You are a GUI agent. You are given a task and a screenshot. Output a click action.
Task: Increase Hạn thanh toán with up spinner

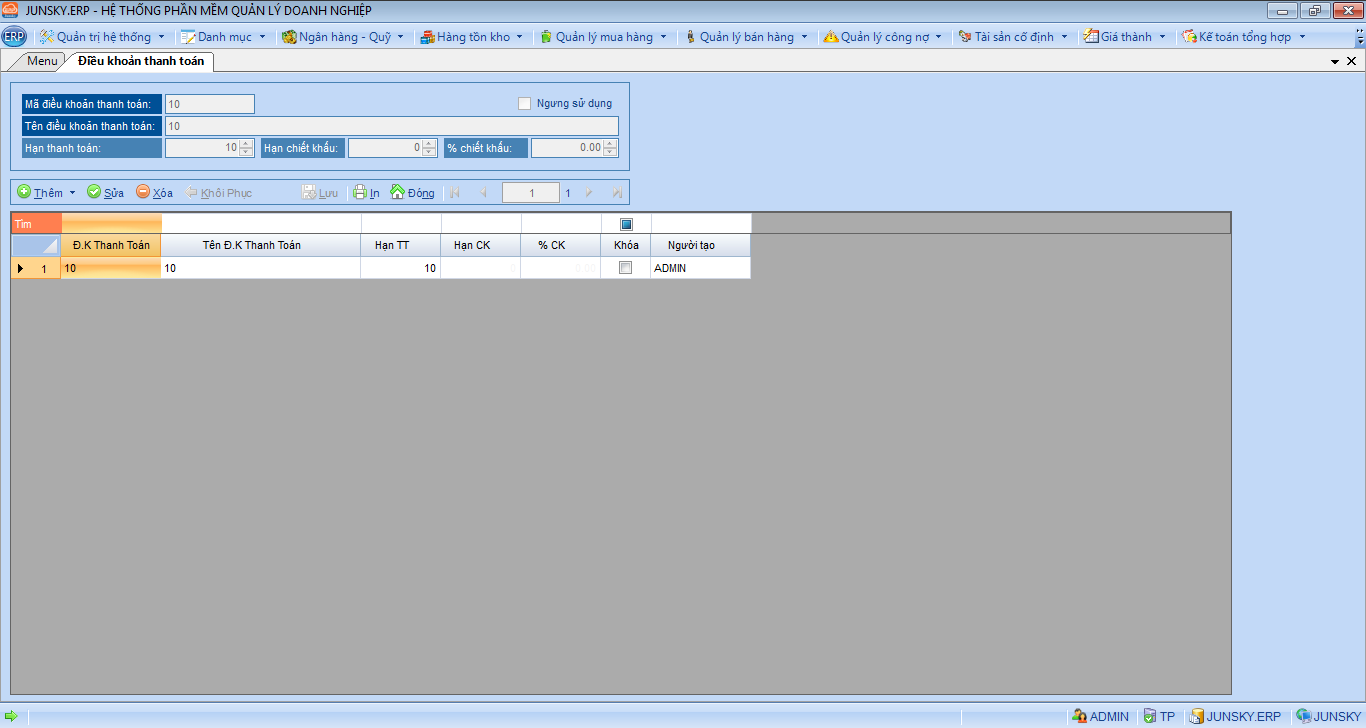[246, 144]
